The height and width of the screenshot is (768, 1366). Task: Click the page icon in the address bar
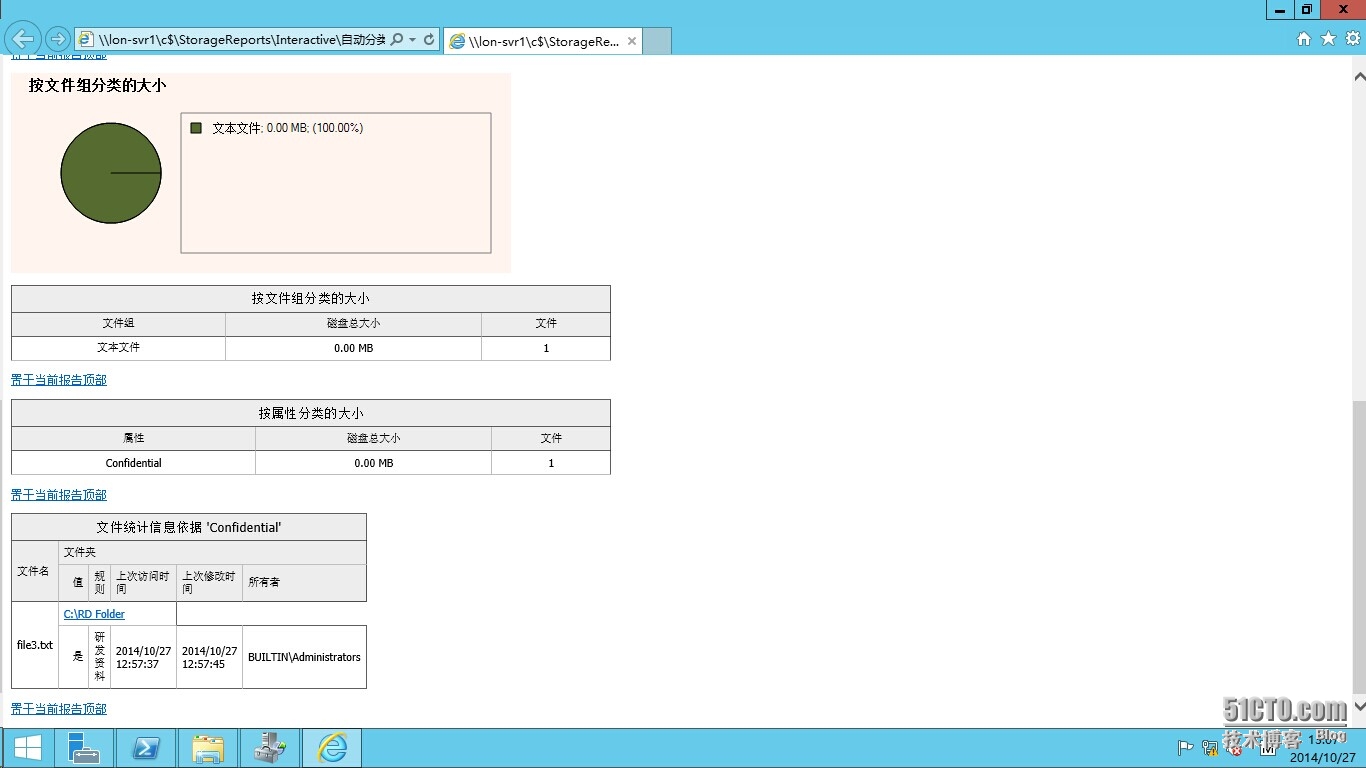pos(87,40)
